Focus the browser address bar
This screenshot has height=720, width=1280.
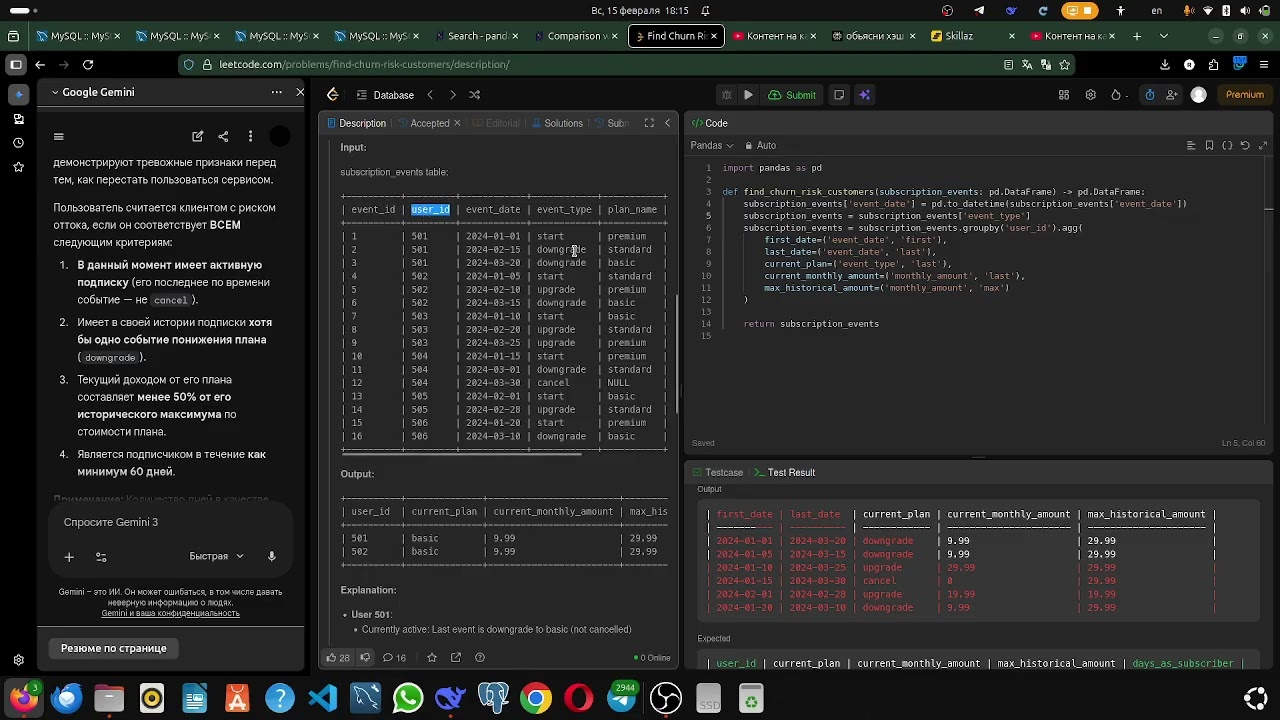click(590, 64)
